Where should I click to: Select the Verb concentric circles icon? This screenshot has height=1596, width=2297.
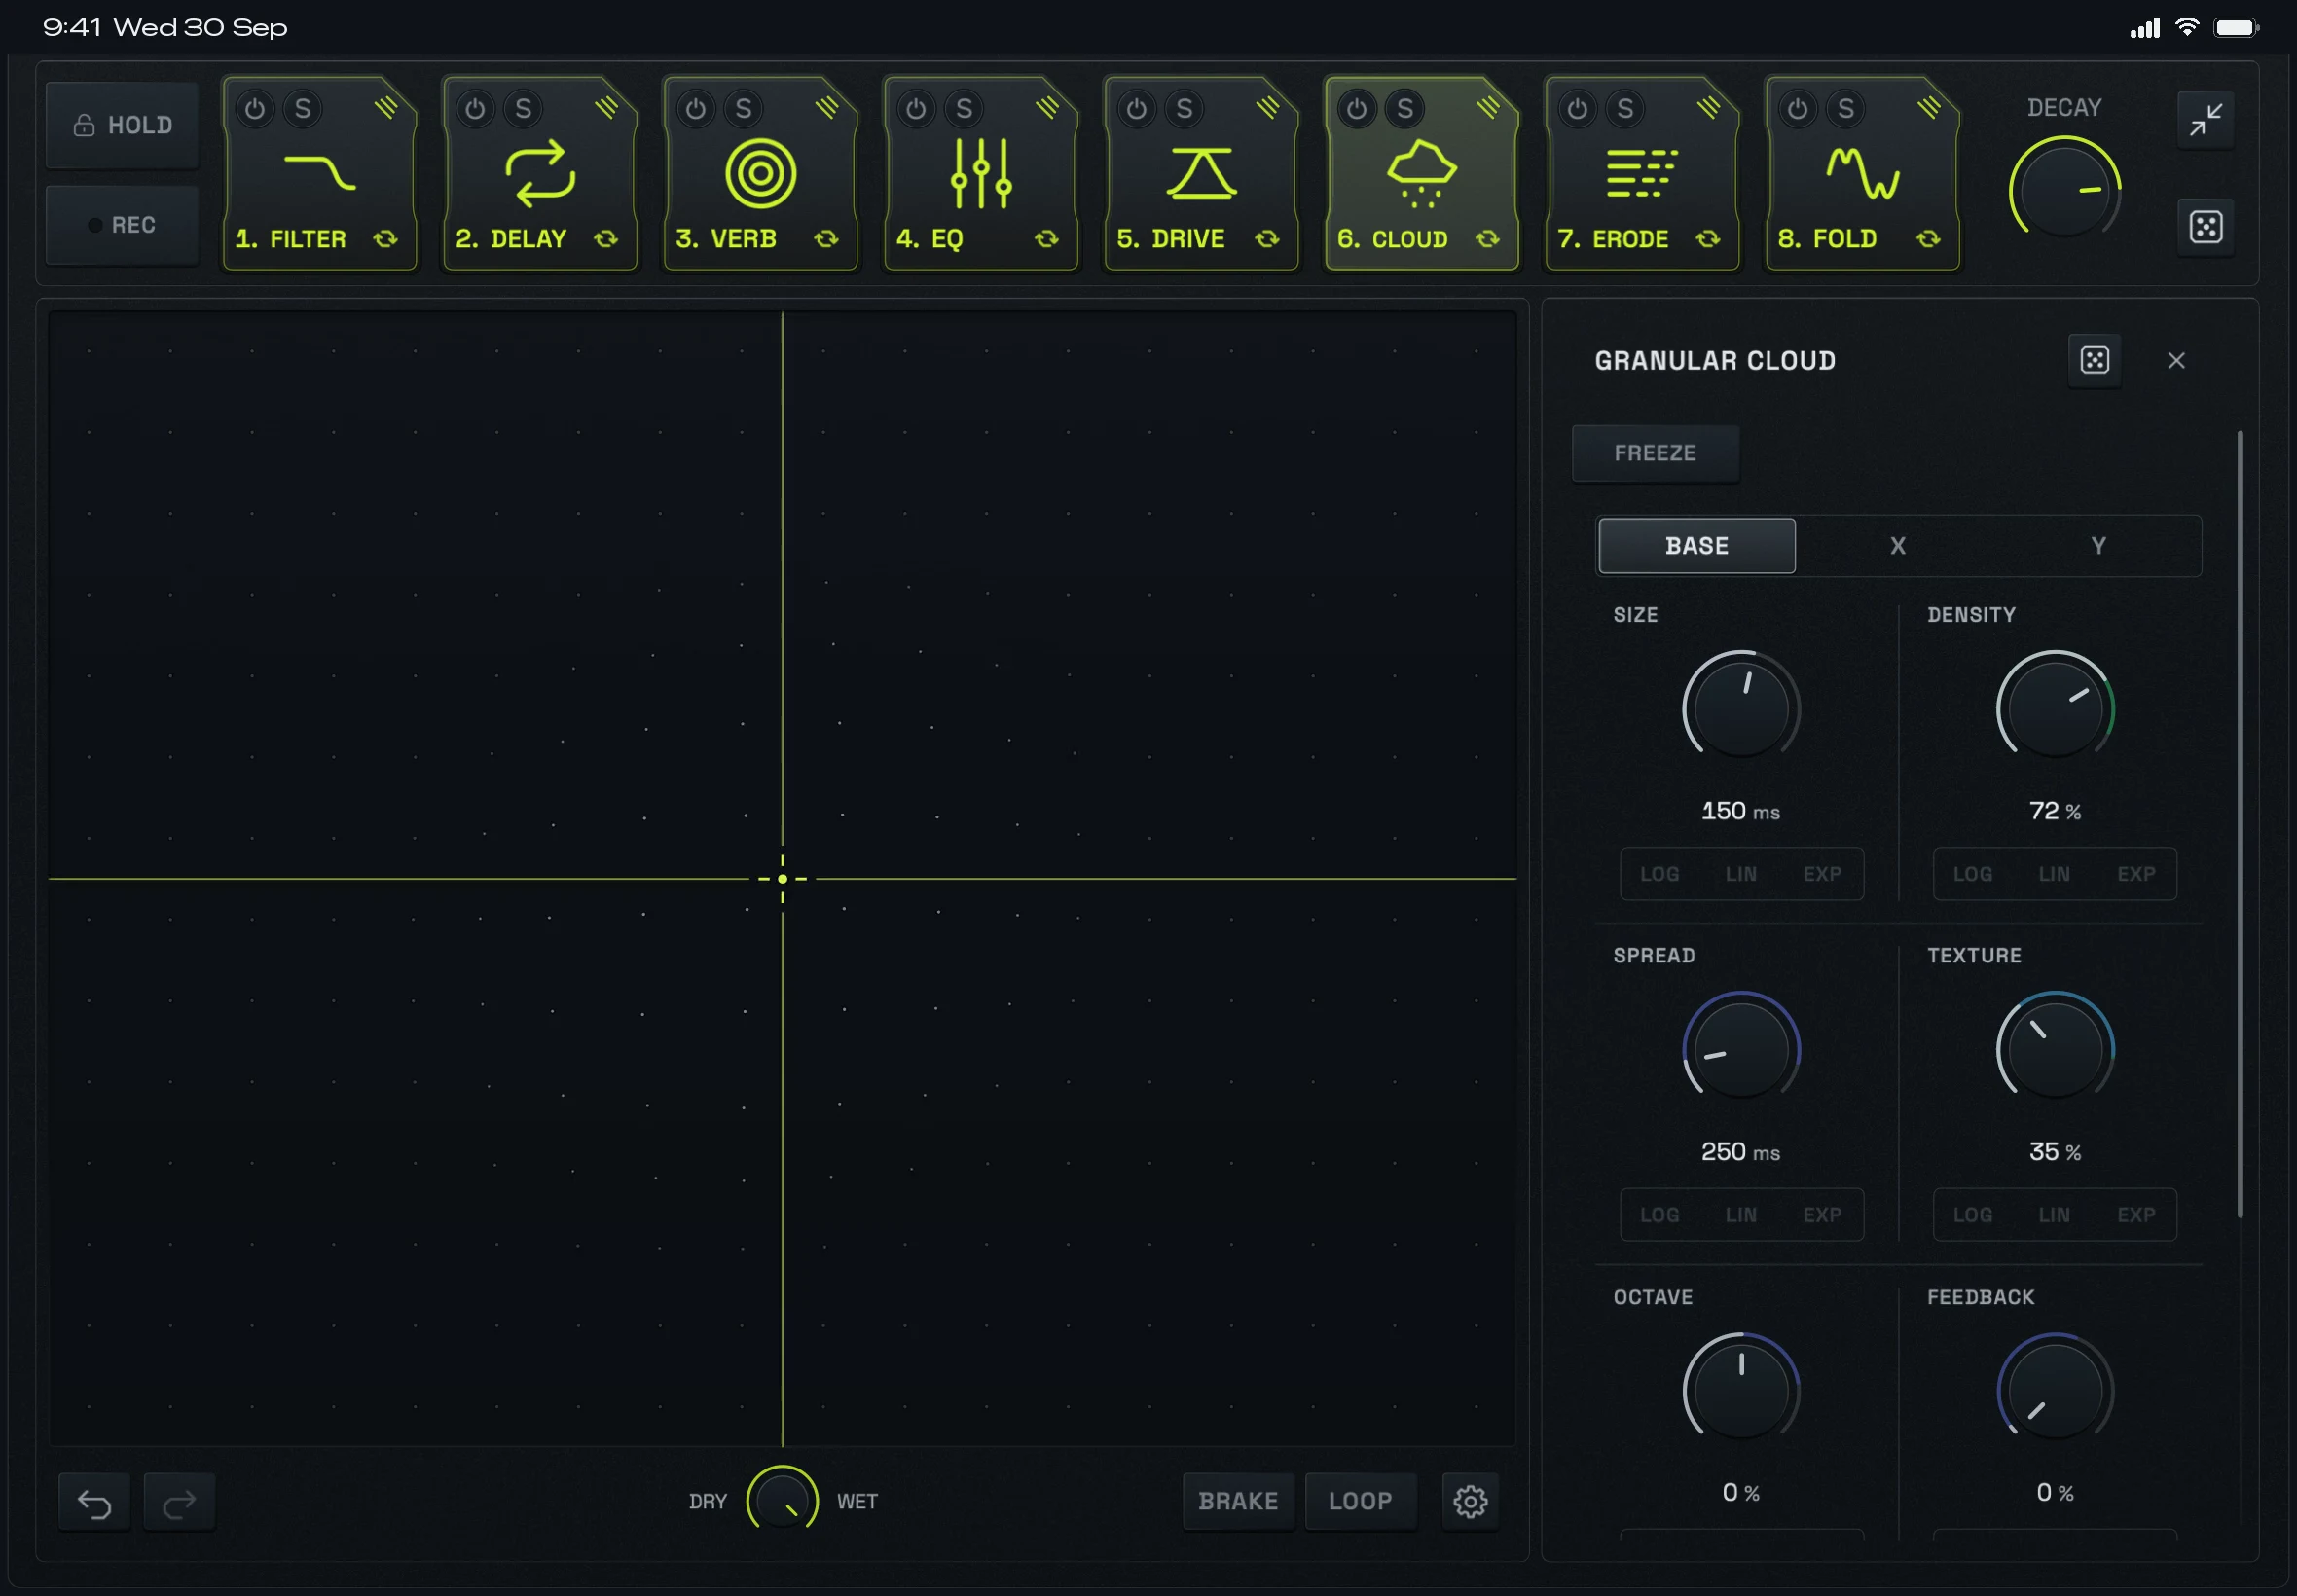point(760,173)
